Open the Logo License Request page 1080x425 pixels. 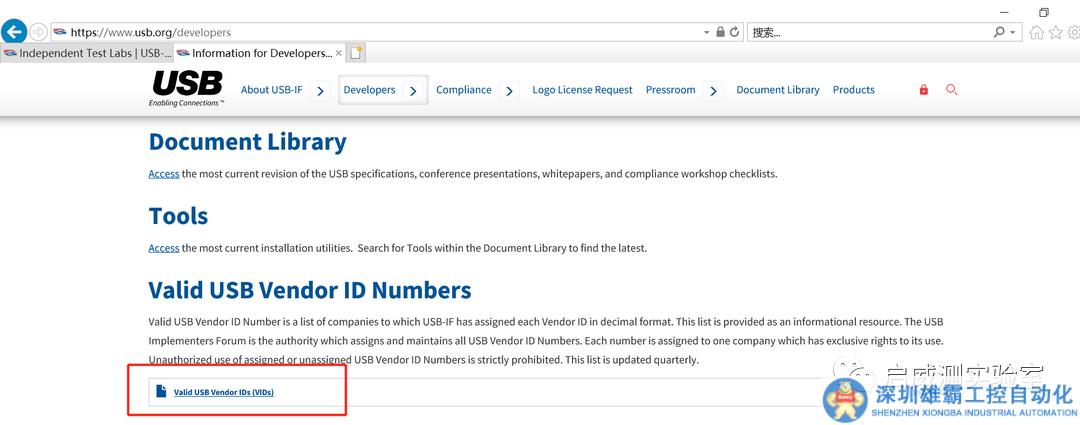coord(582,90)
